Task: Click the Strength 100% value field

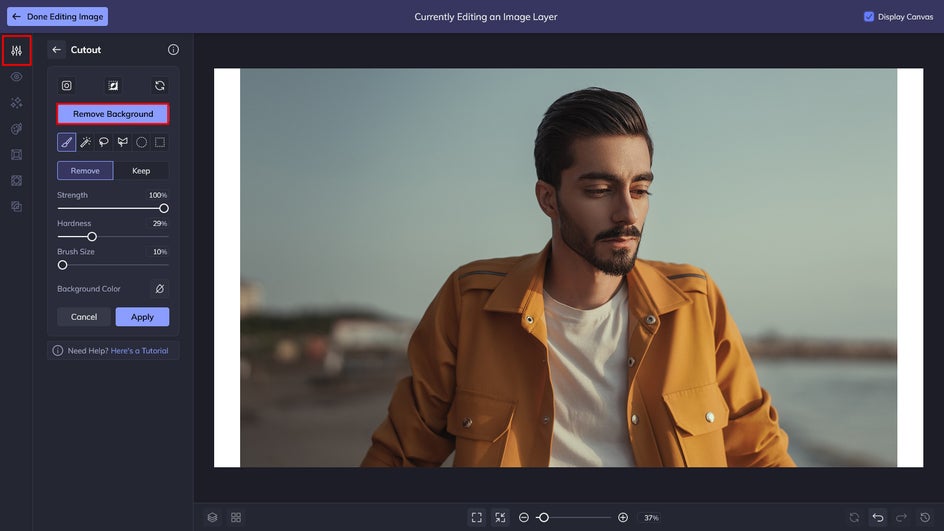Action: 158,195
